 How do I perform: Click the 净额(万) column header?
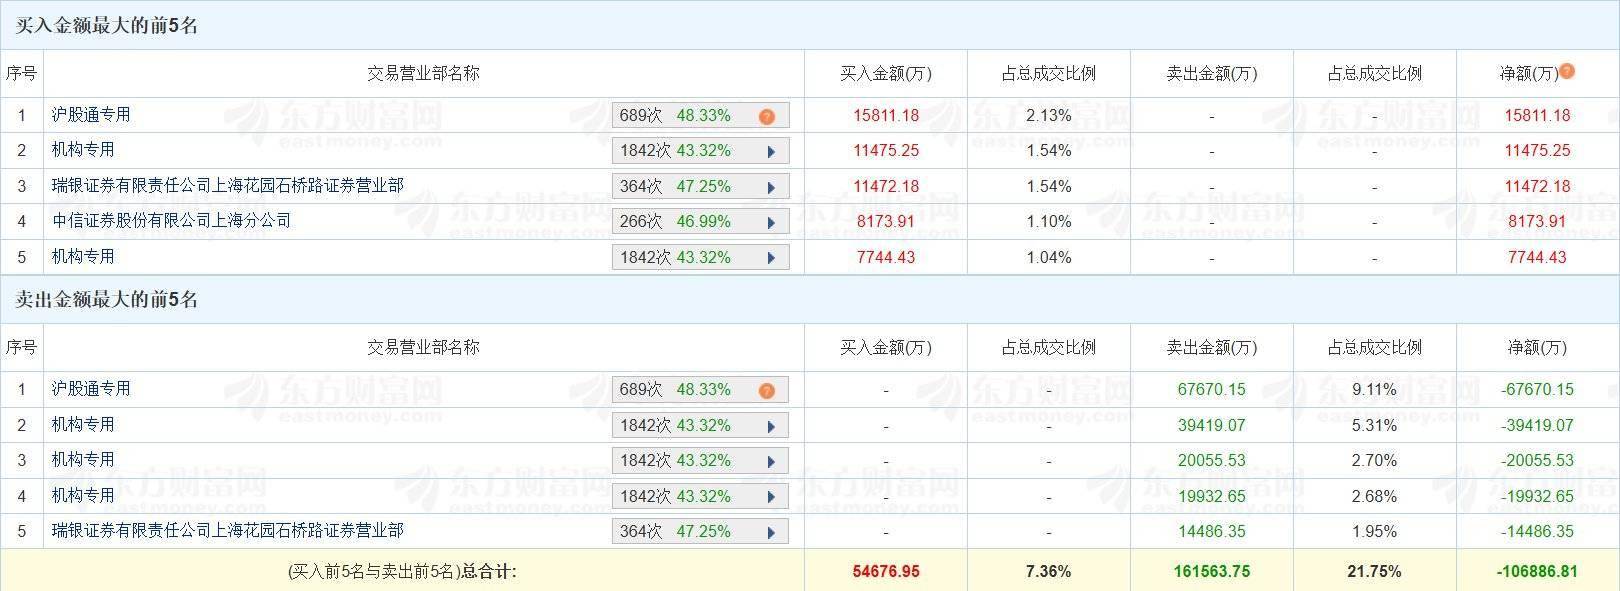(x=1531, y=73)
